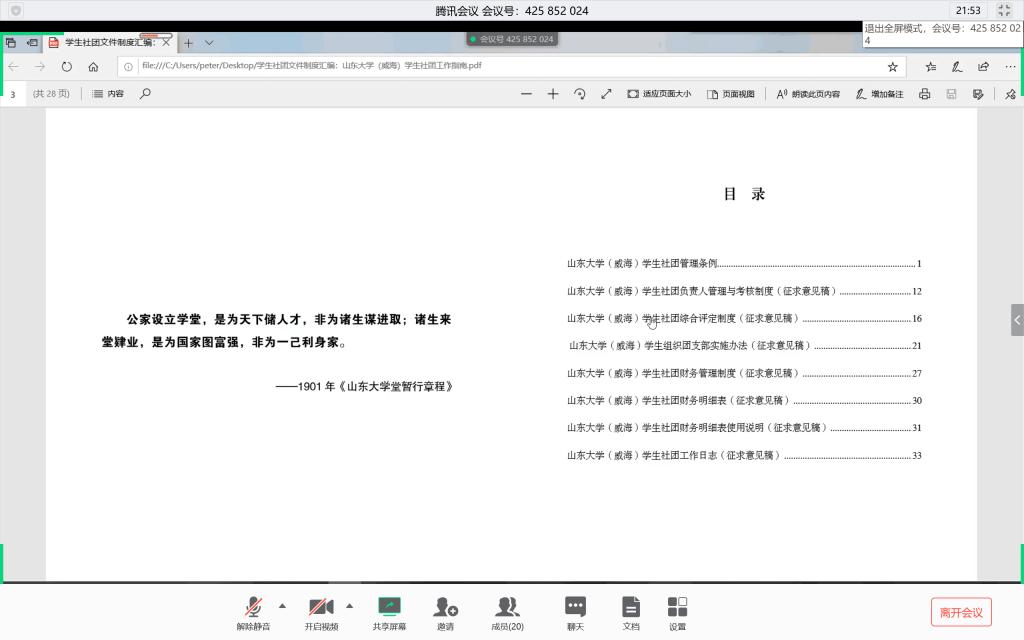
Task: Start read aloud (朗读此页内容)
Action: click(x=808, y=94)
